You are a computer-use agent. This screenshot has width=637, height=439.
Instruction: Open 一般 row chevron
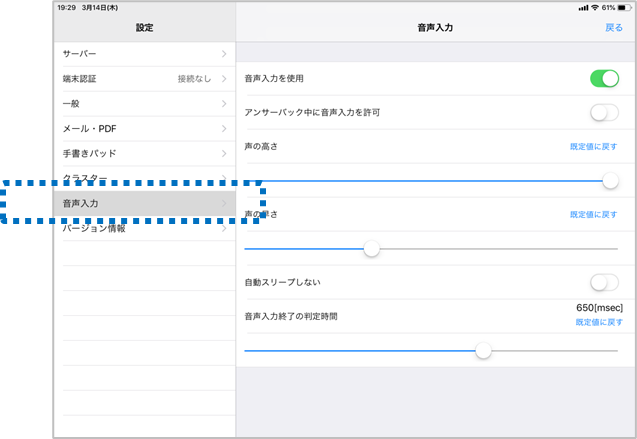(224, 103)
